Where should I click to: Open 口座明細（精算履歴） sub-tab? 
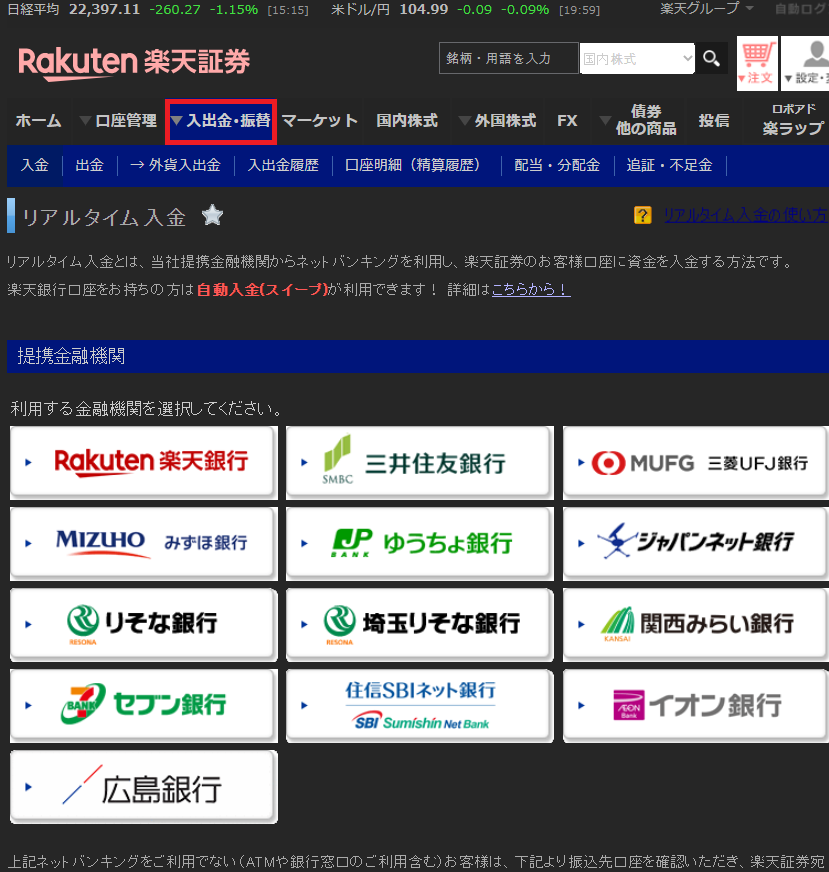tap(415, 165)
